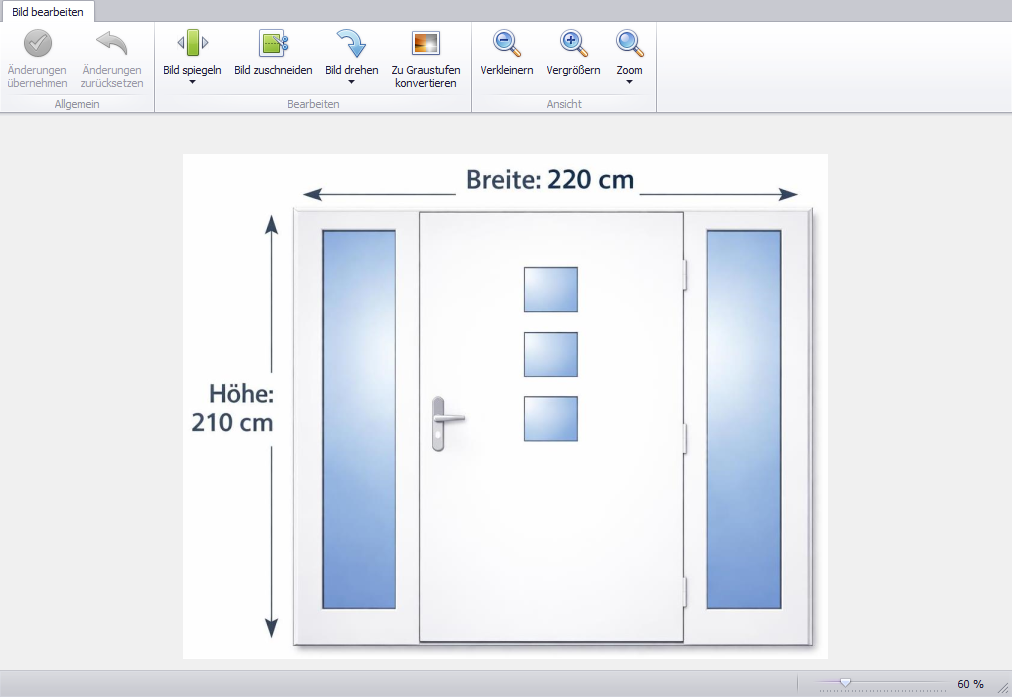The image size is (1012, 697).
Task: Expand the Zoom dropdown arrow
Action: coord(629,83)
